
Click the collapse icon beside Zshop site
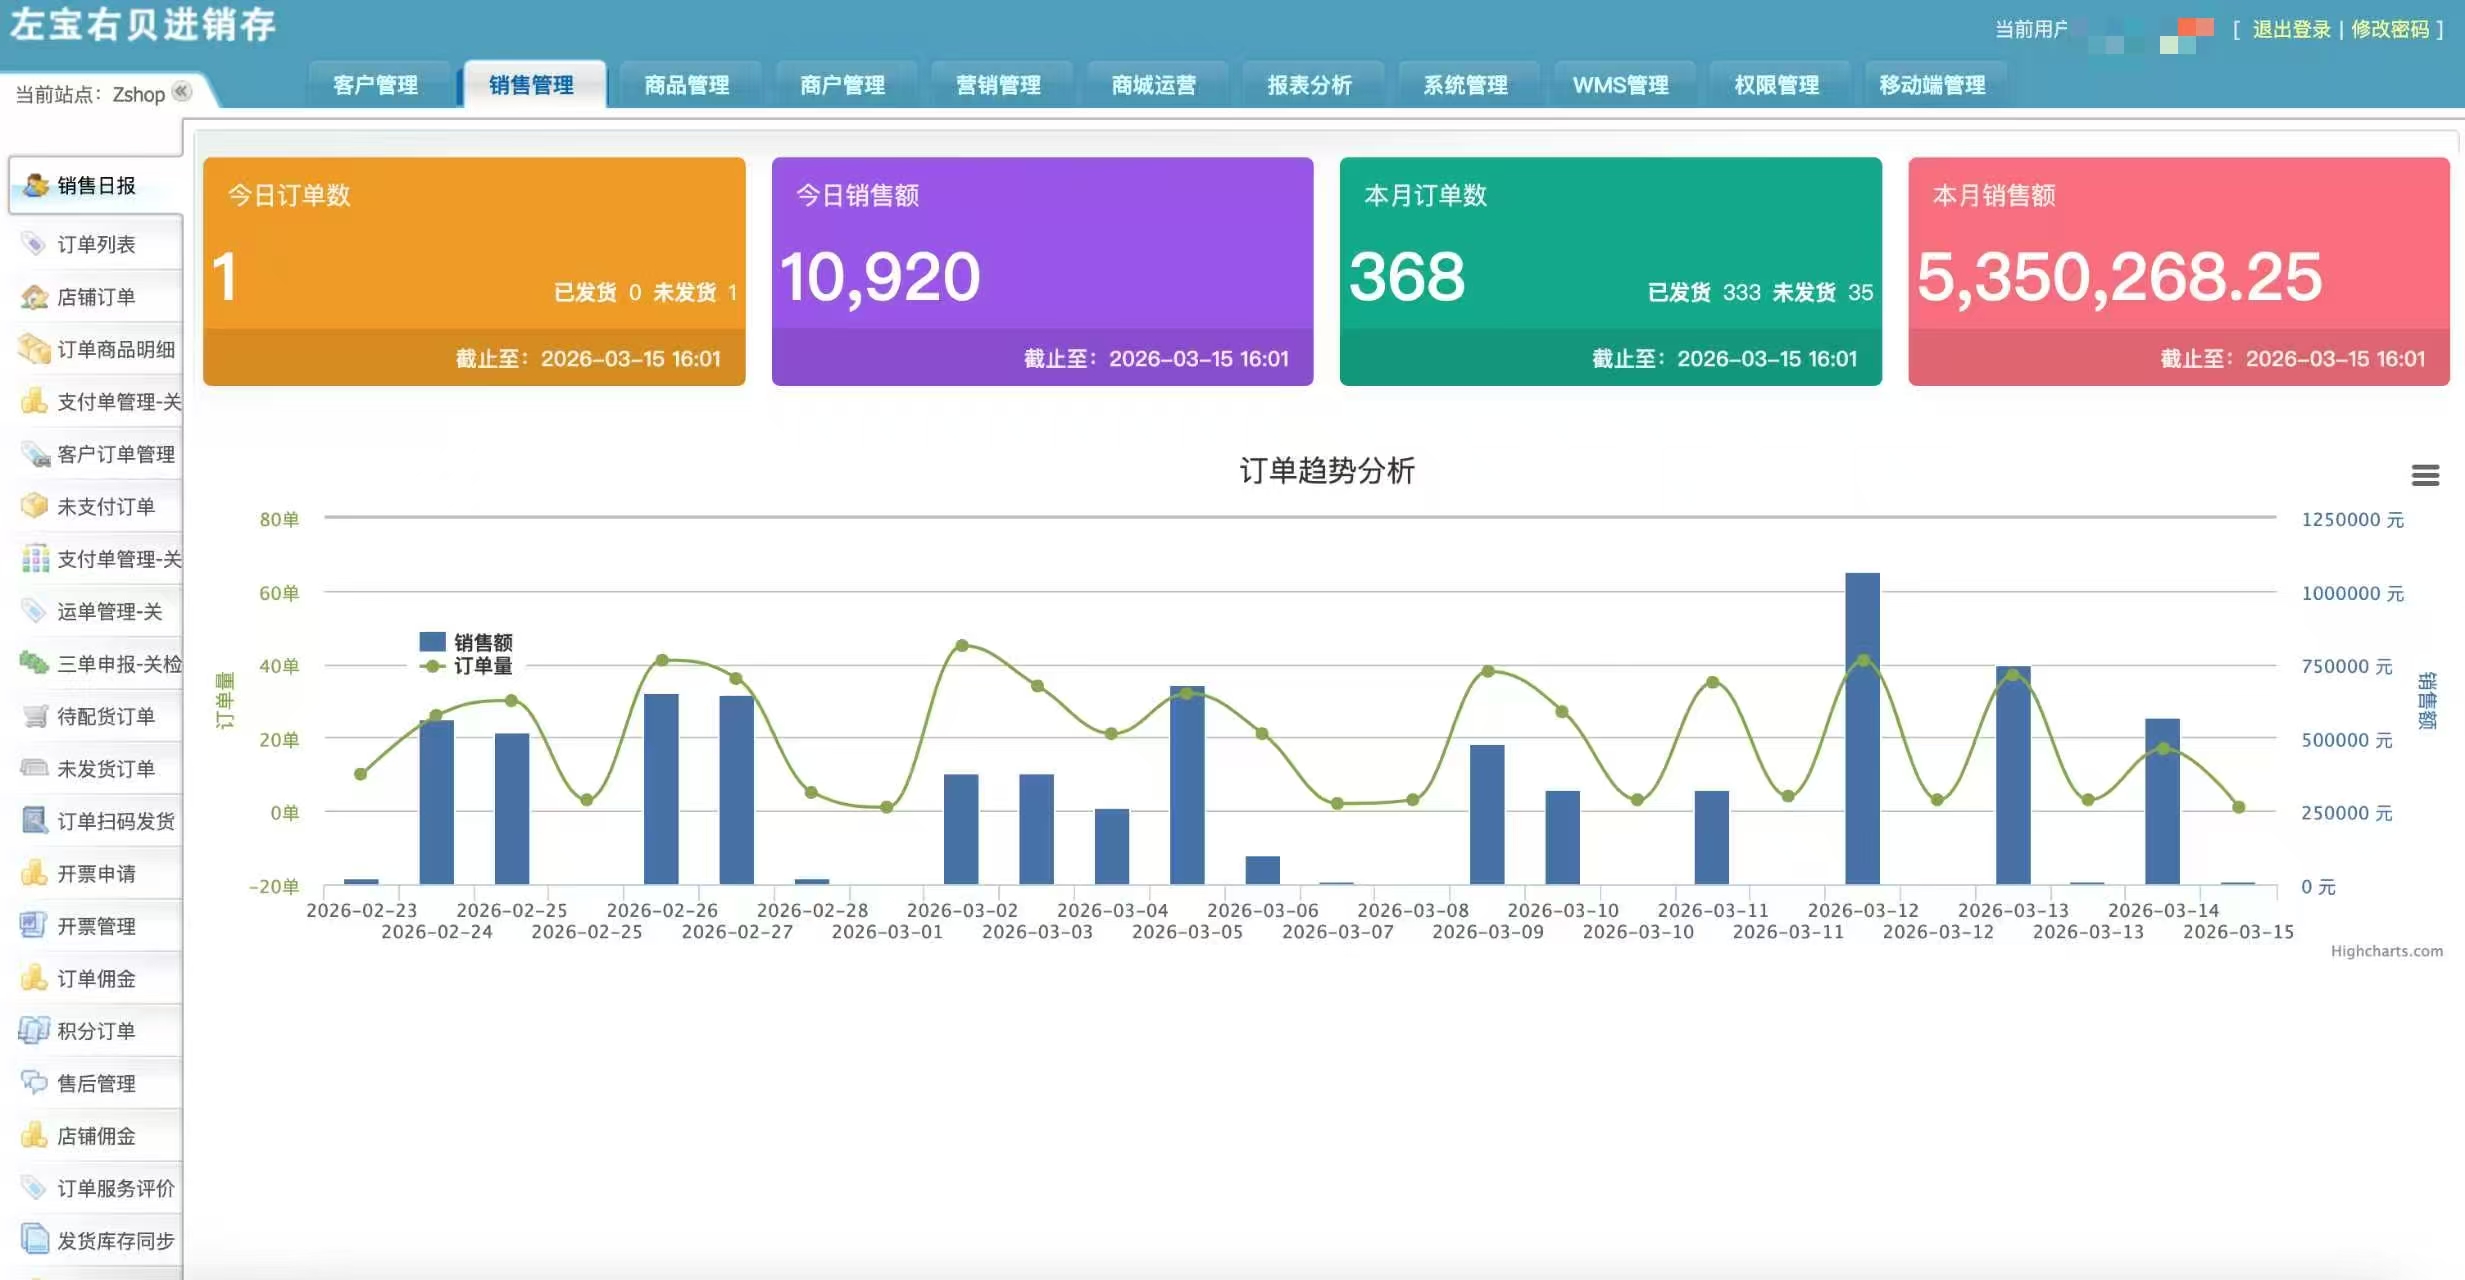pyautogui.click(x=181, y=92)
